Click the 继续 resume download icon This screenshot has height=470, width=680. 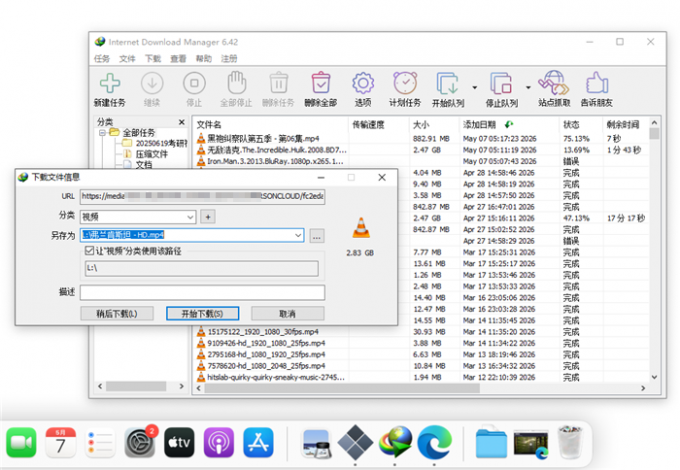point(152,83)
